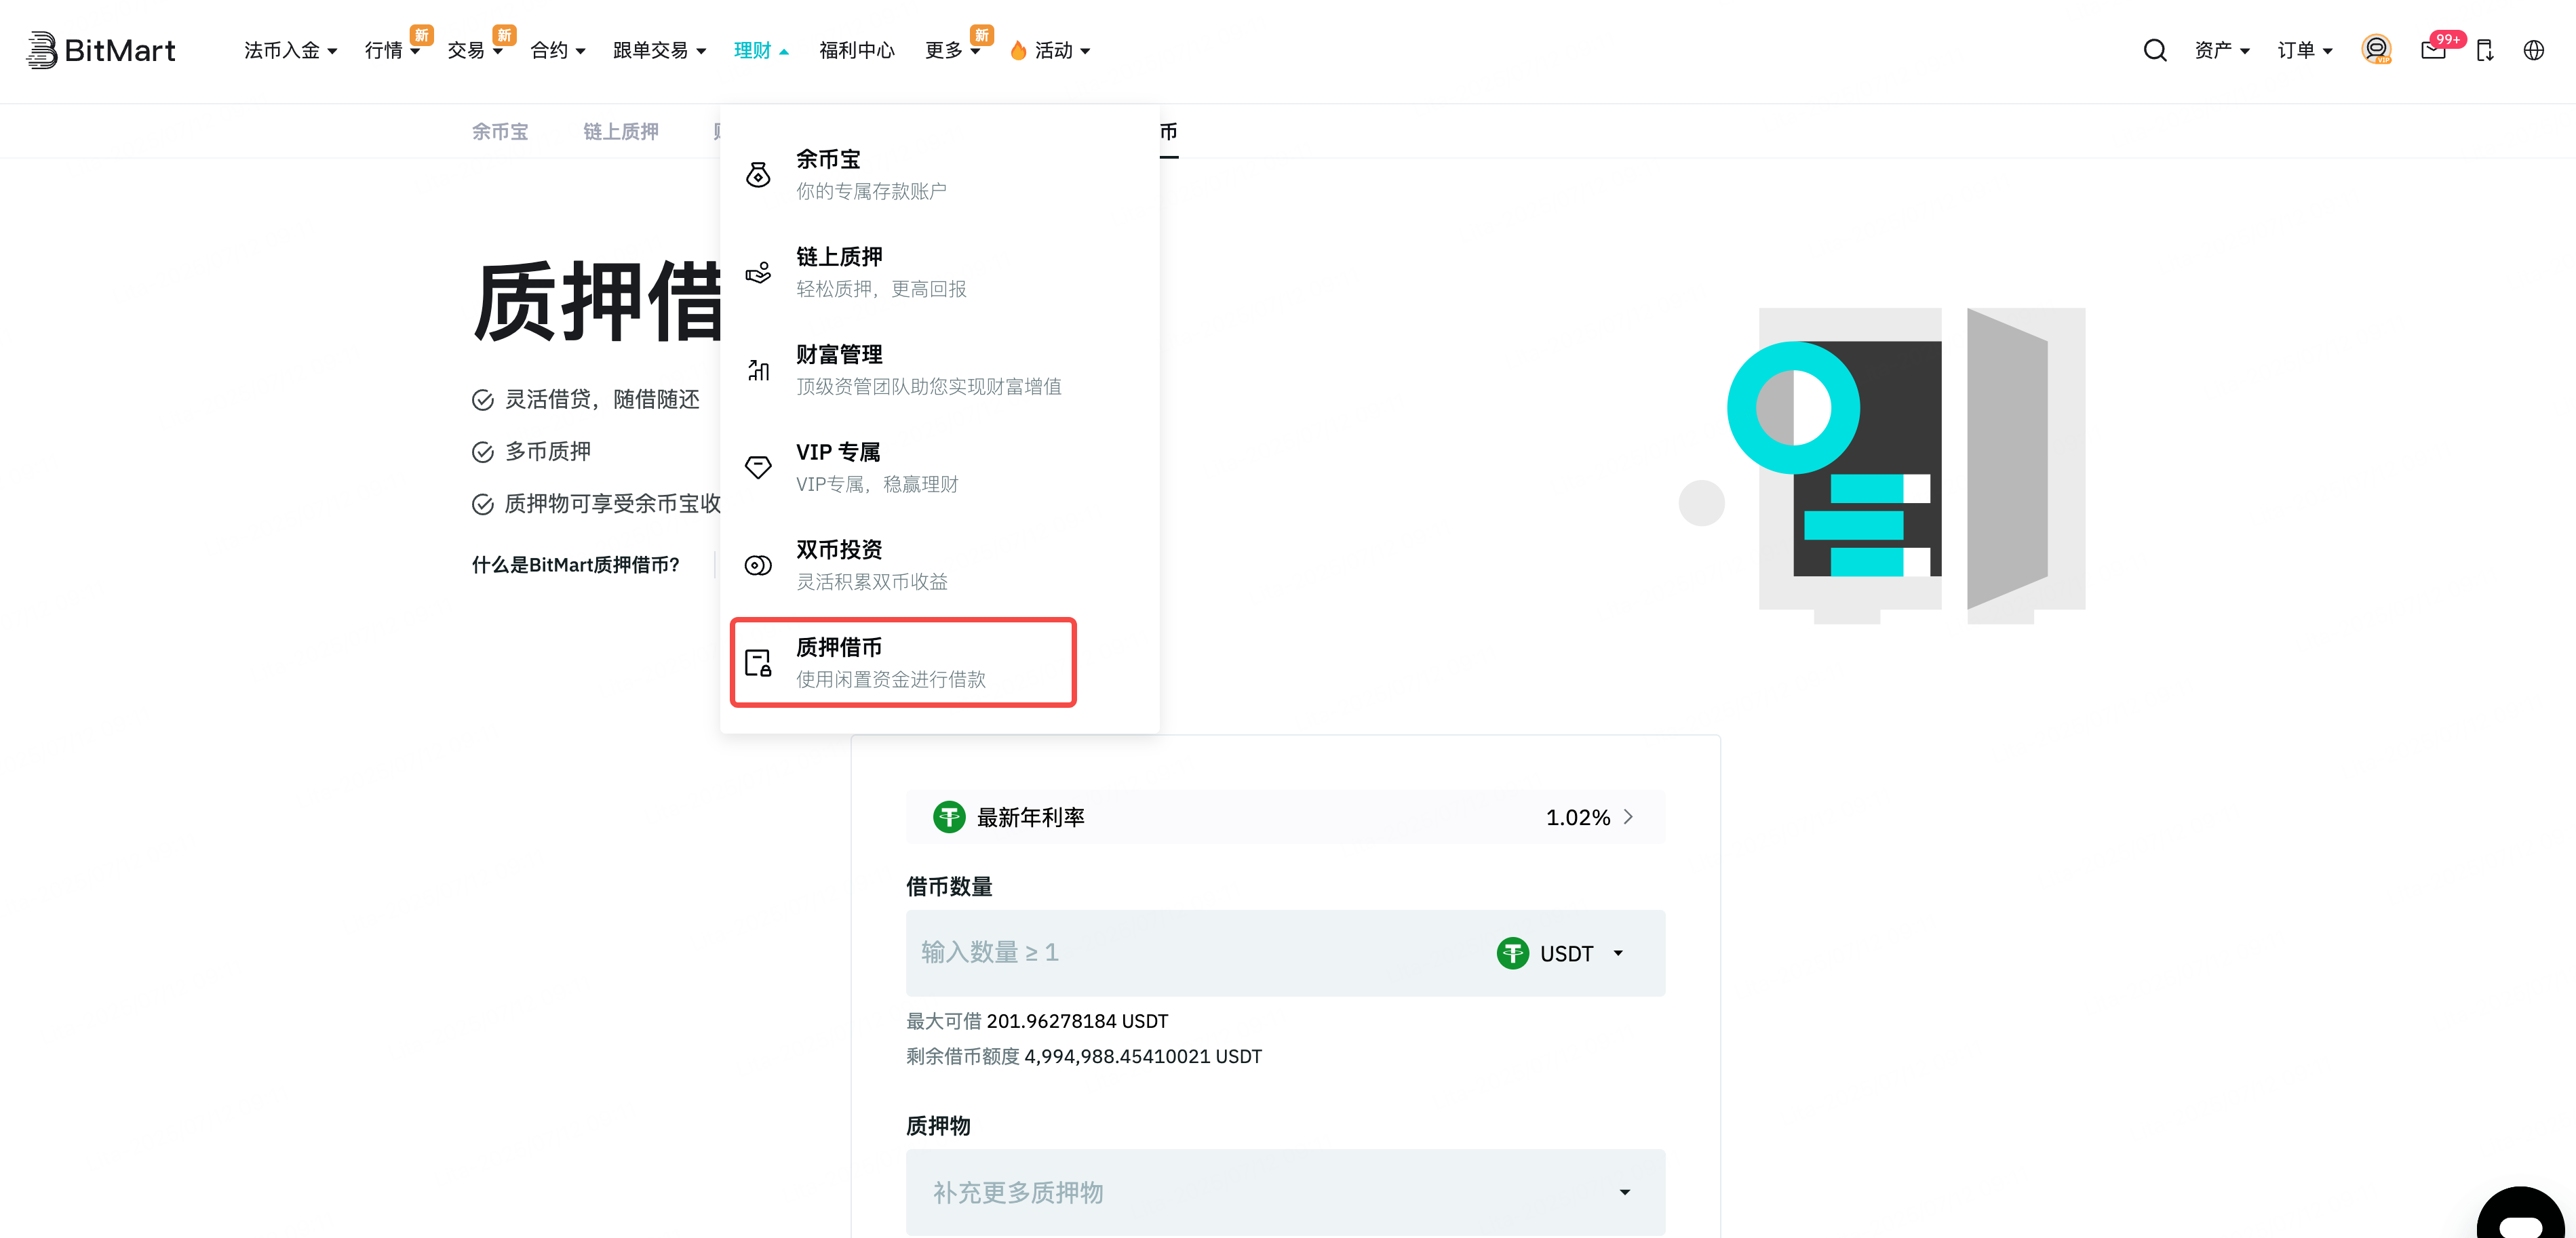Image resolution: width=2576 pixels, height=1238 pixels.
Task: Open the search magnifier icon
Action: (x=2155, y=50)
